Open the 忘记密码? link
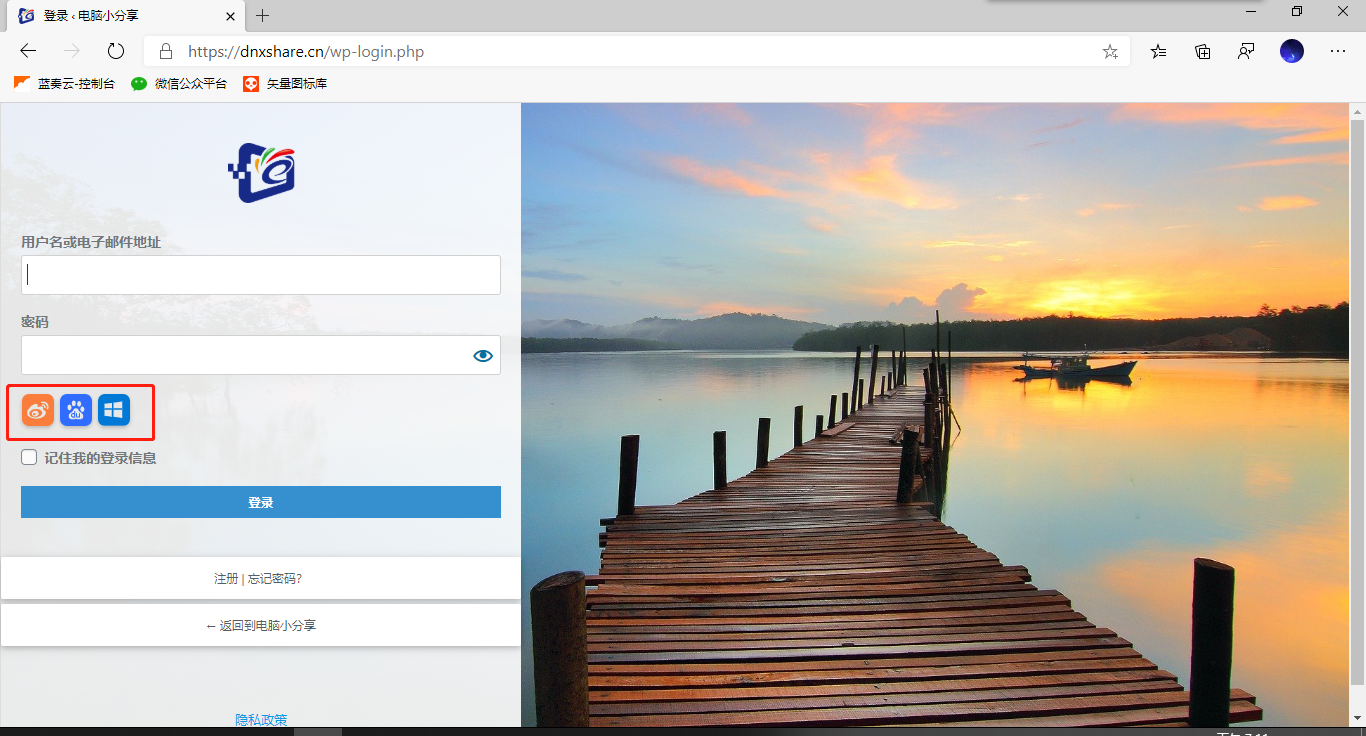 tap(275, 578)
